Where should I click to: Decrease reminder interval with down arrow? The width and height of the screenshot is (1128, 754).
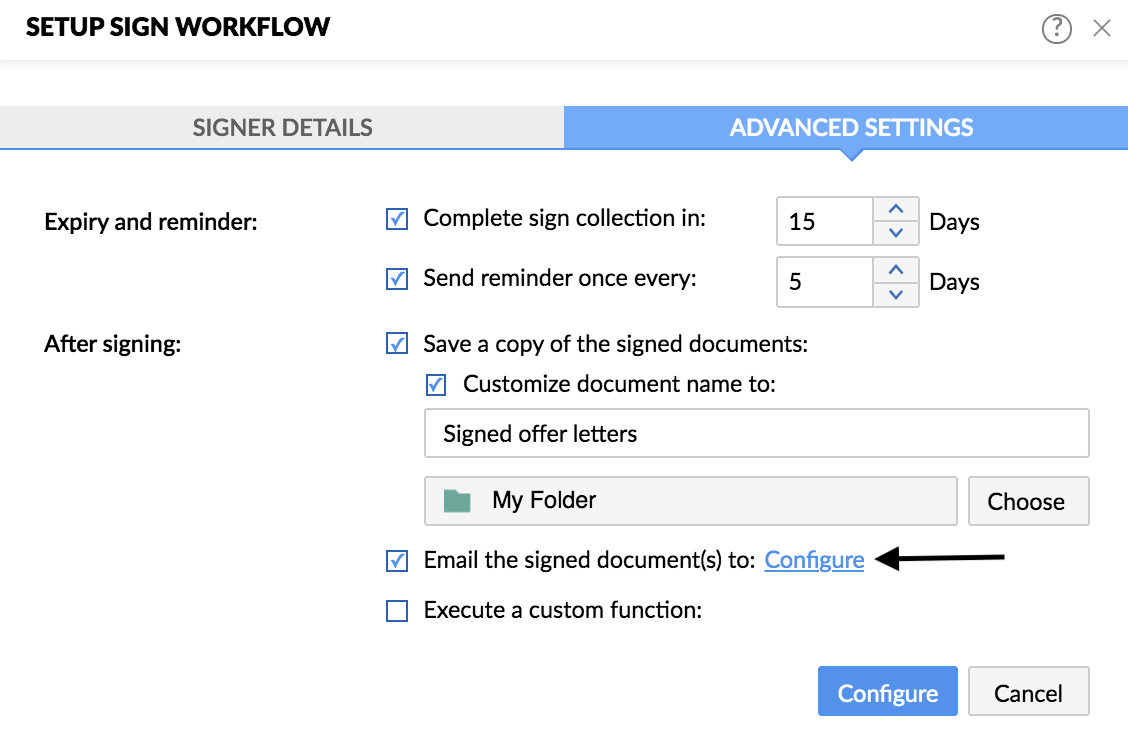[x=896, y=294]
